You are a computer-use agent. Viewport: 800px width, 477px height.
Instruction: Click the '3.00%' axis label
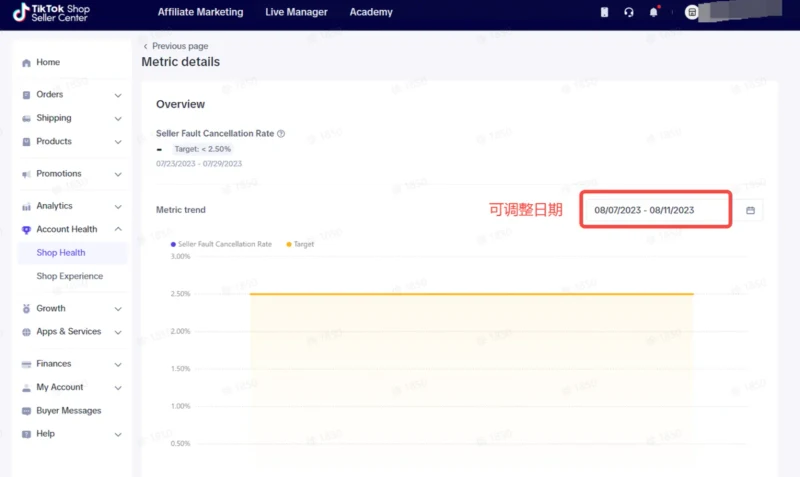tap(180, 257)
